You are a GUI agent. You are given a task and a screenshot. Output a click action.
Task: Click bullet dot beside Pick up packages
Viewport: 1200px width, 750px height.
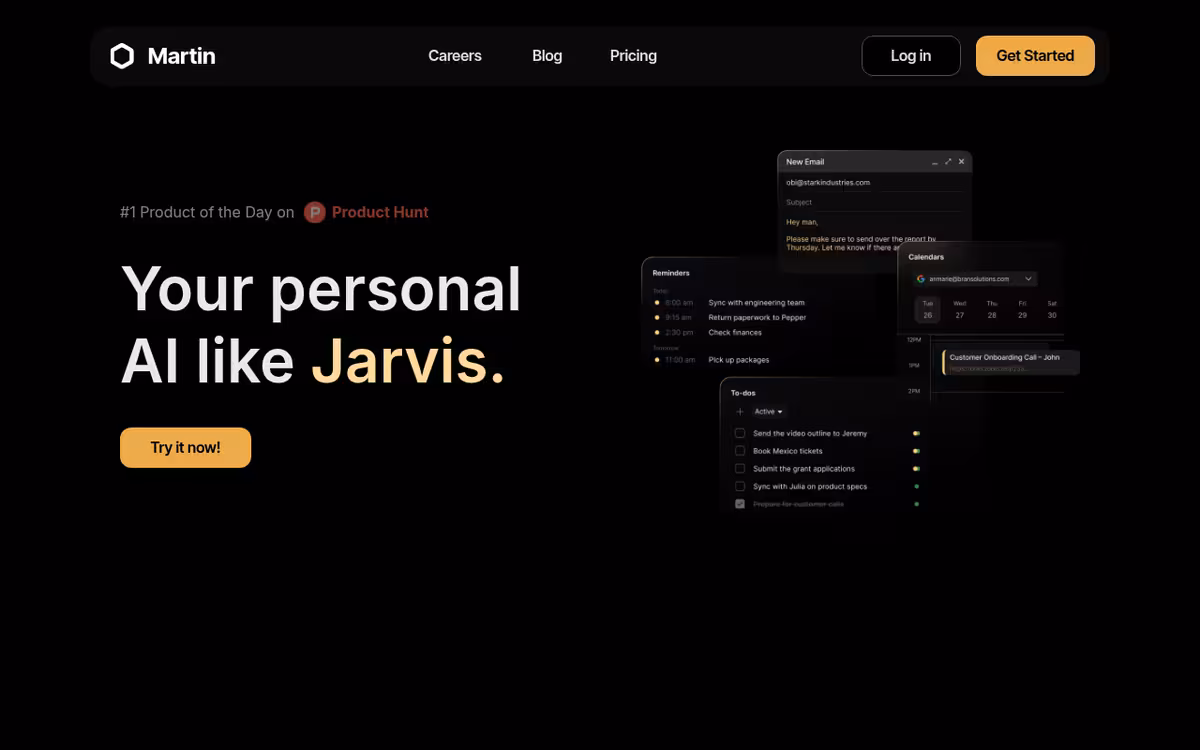[x=657, y=360]
